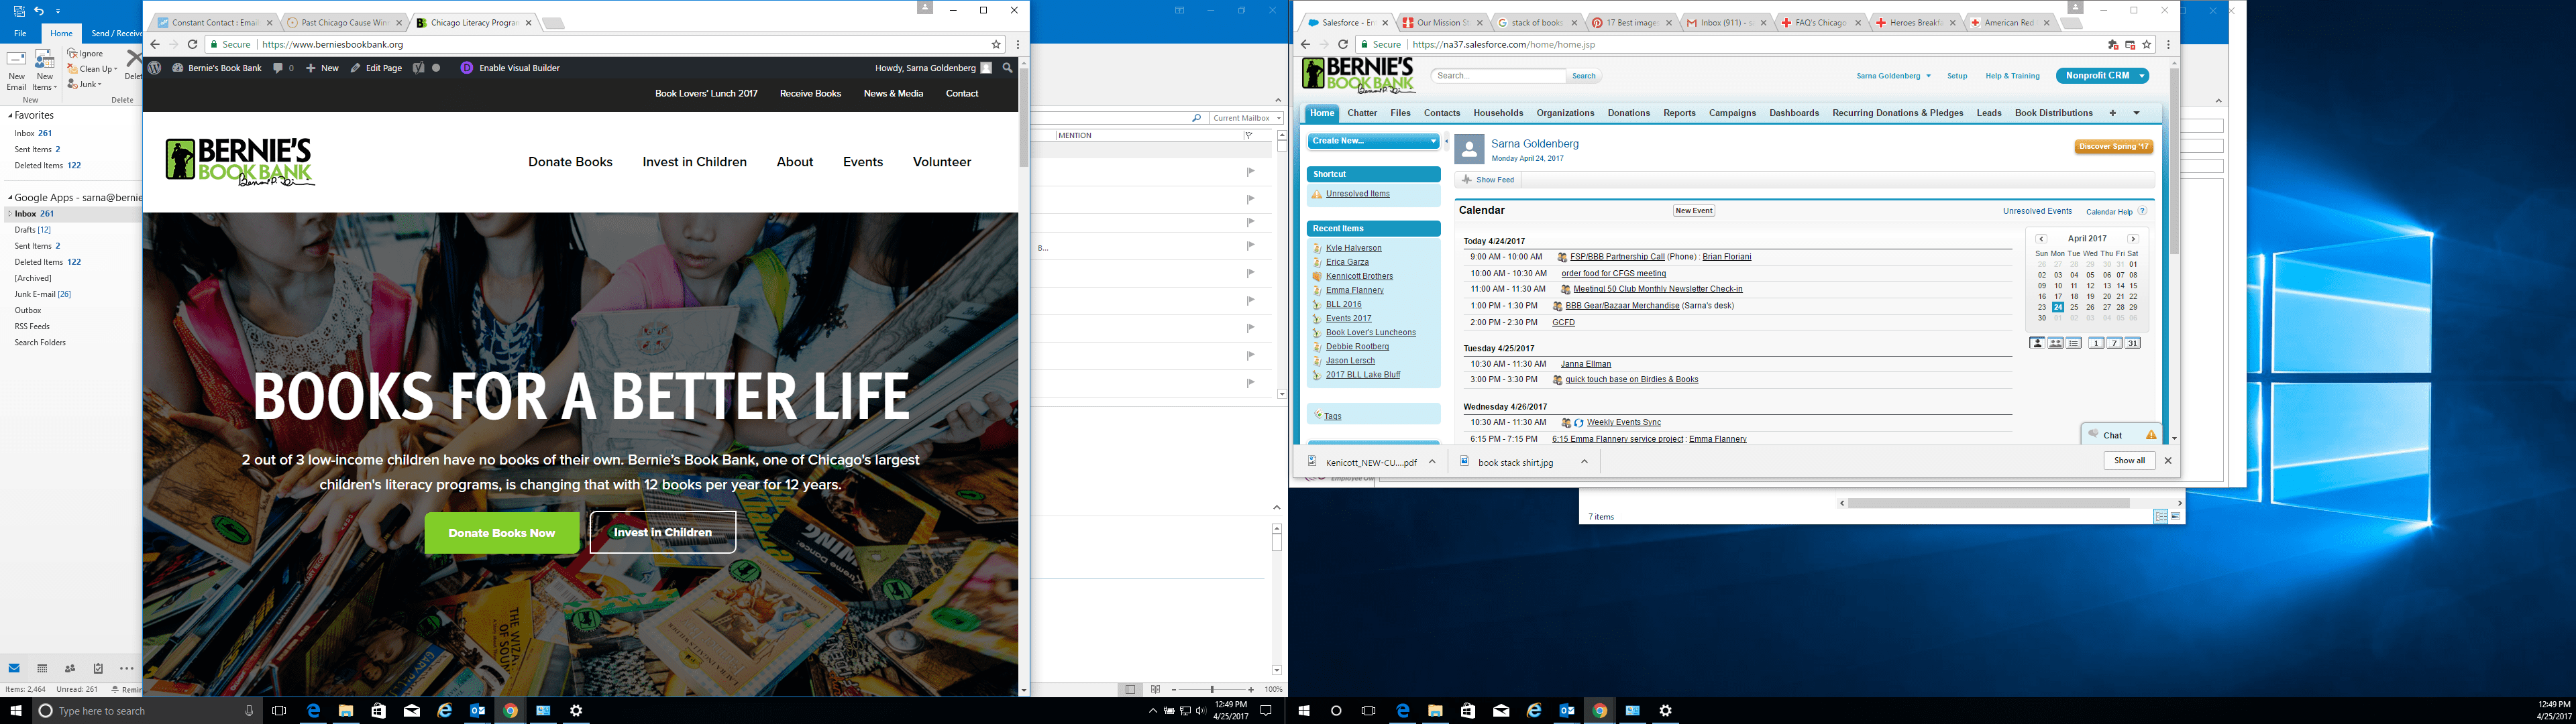
Task: Bookmark the berniesbookbank.org page with the star
Action: (x=996, y=44)
